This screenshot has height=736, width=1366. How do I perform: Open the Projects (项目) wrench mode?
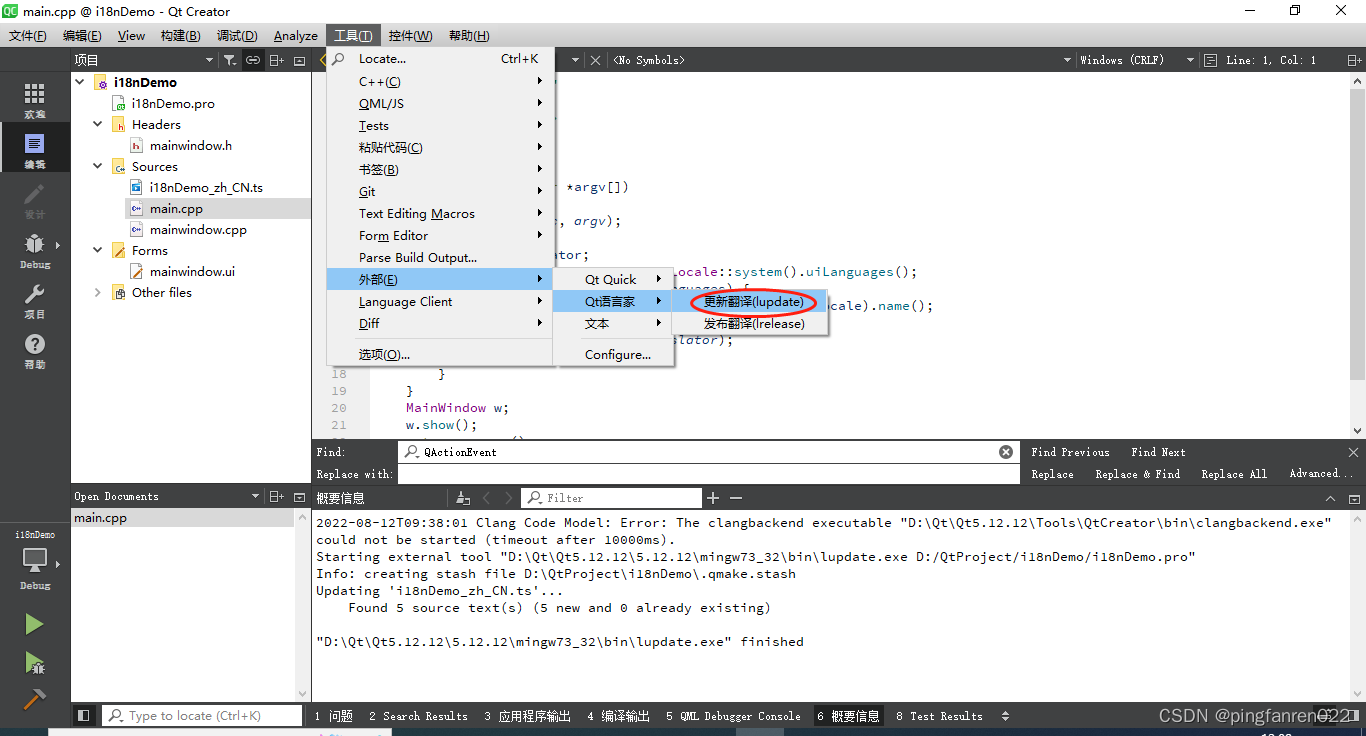[35, 300]
